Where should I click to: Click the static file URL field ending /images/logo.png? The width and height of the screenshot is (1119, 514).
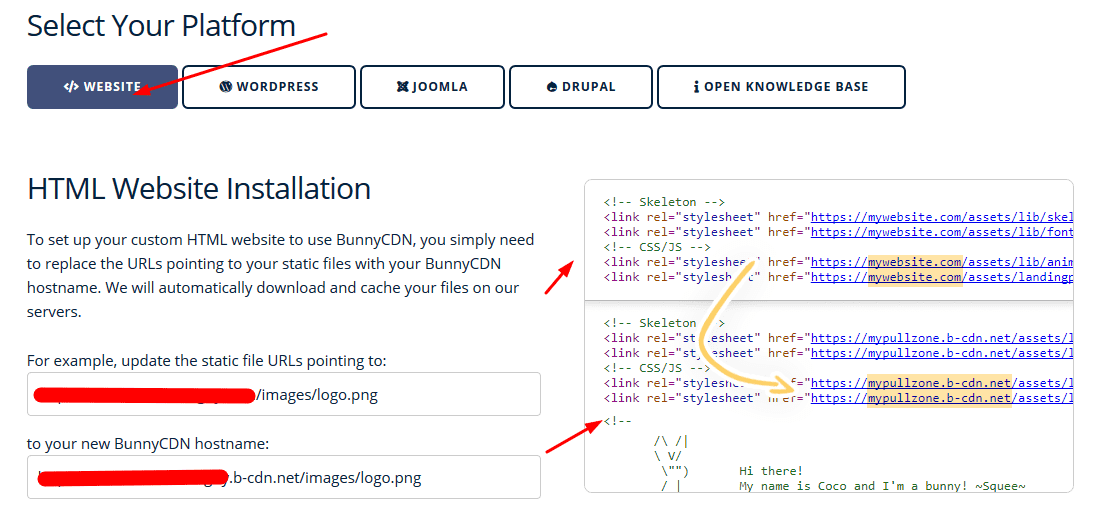click(x=284, y=394)
